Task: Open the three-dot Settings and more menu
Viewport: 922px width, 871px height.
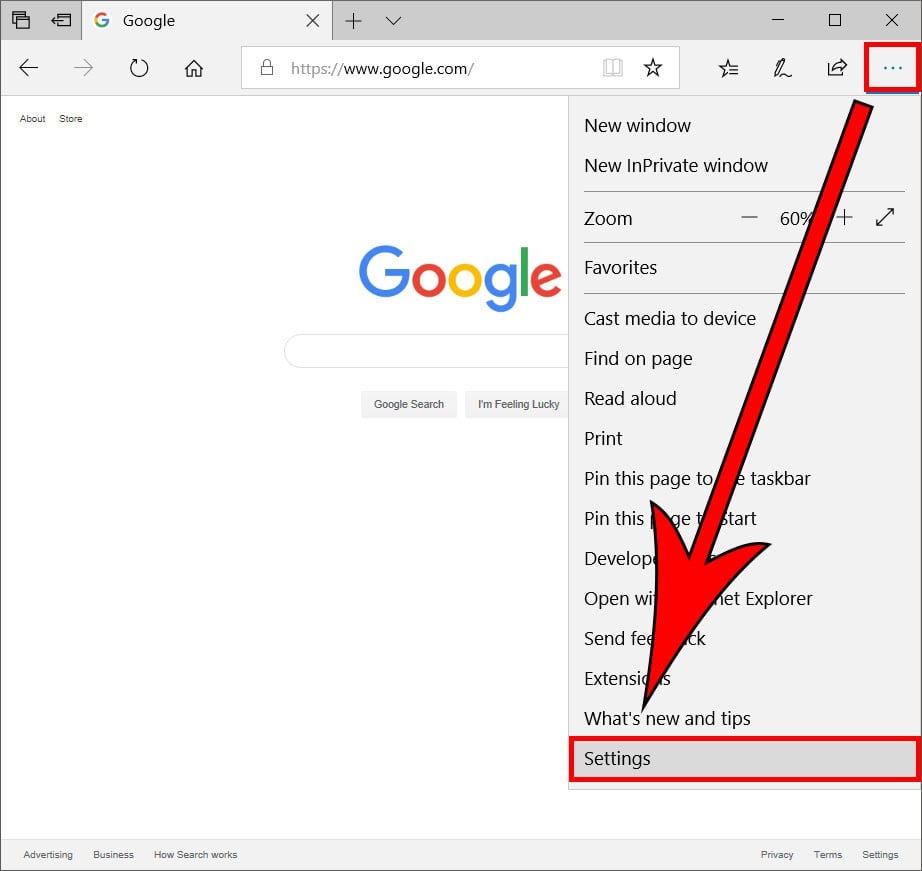Action: pyautogui.click(x=892, y=68)
